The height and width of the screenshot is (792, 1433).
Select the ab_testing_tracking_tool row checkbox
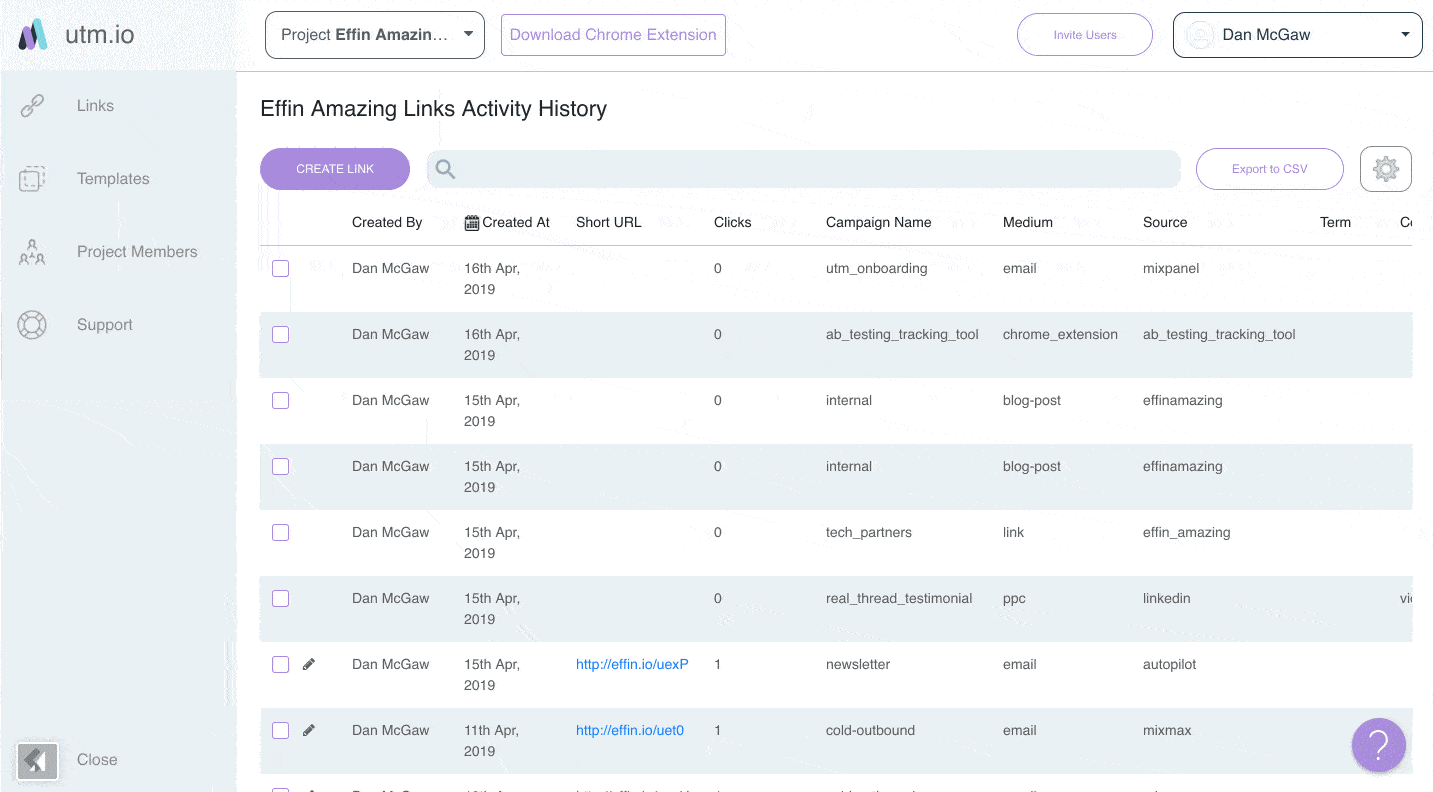281,335
